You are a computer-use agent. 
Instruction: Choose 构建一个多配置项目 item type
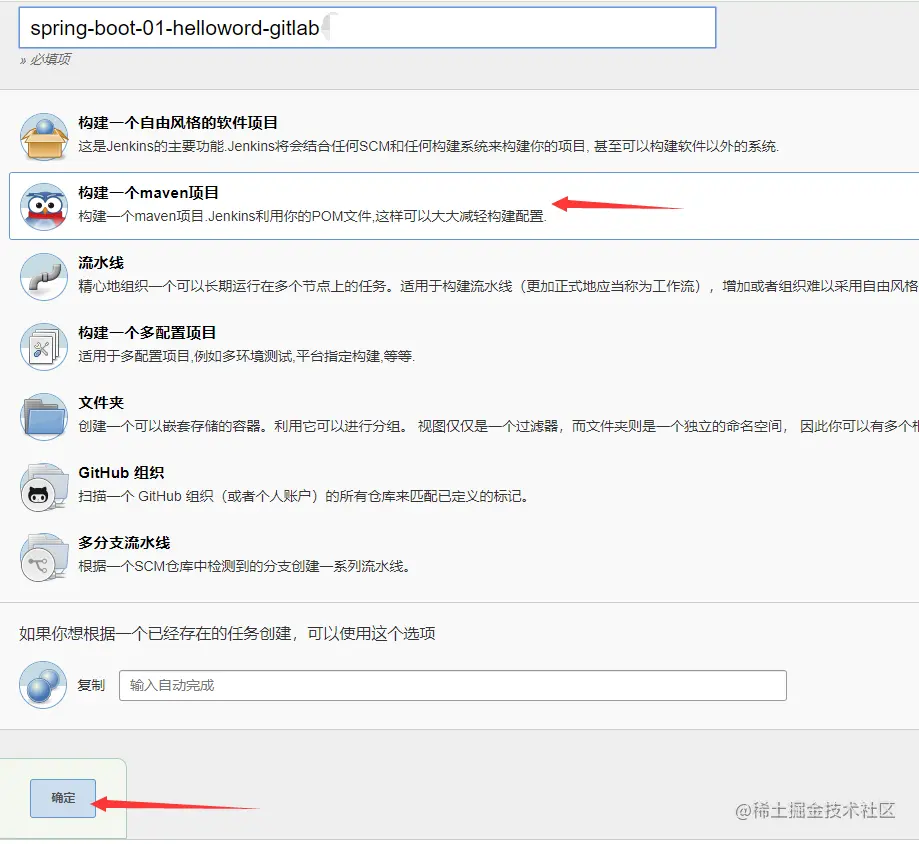147,332
